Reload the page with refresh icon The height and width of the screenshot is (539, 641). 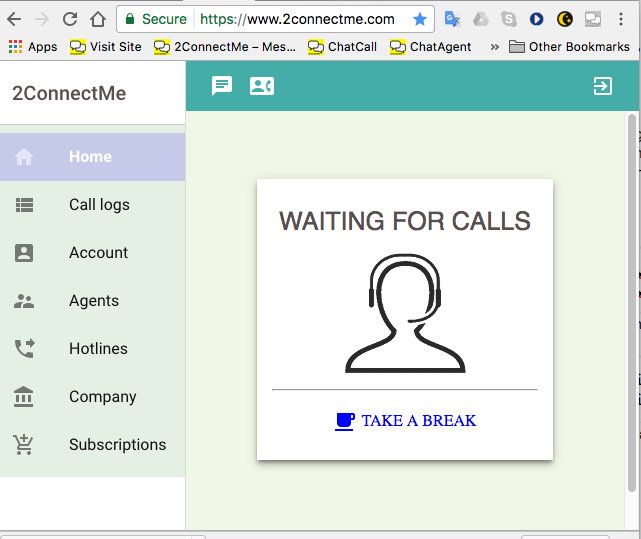[x=70, y=19]
